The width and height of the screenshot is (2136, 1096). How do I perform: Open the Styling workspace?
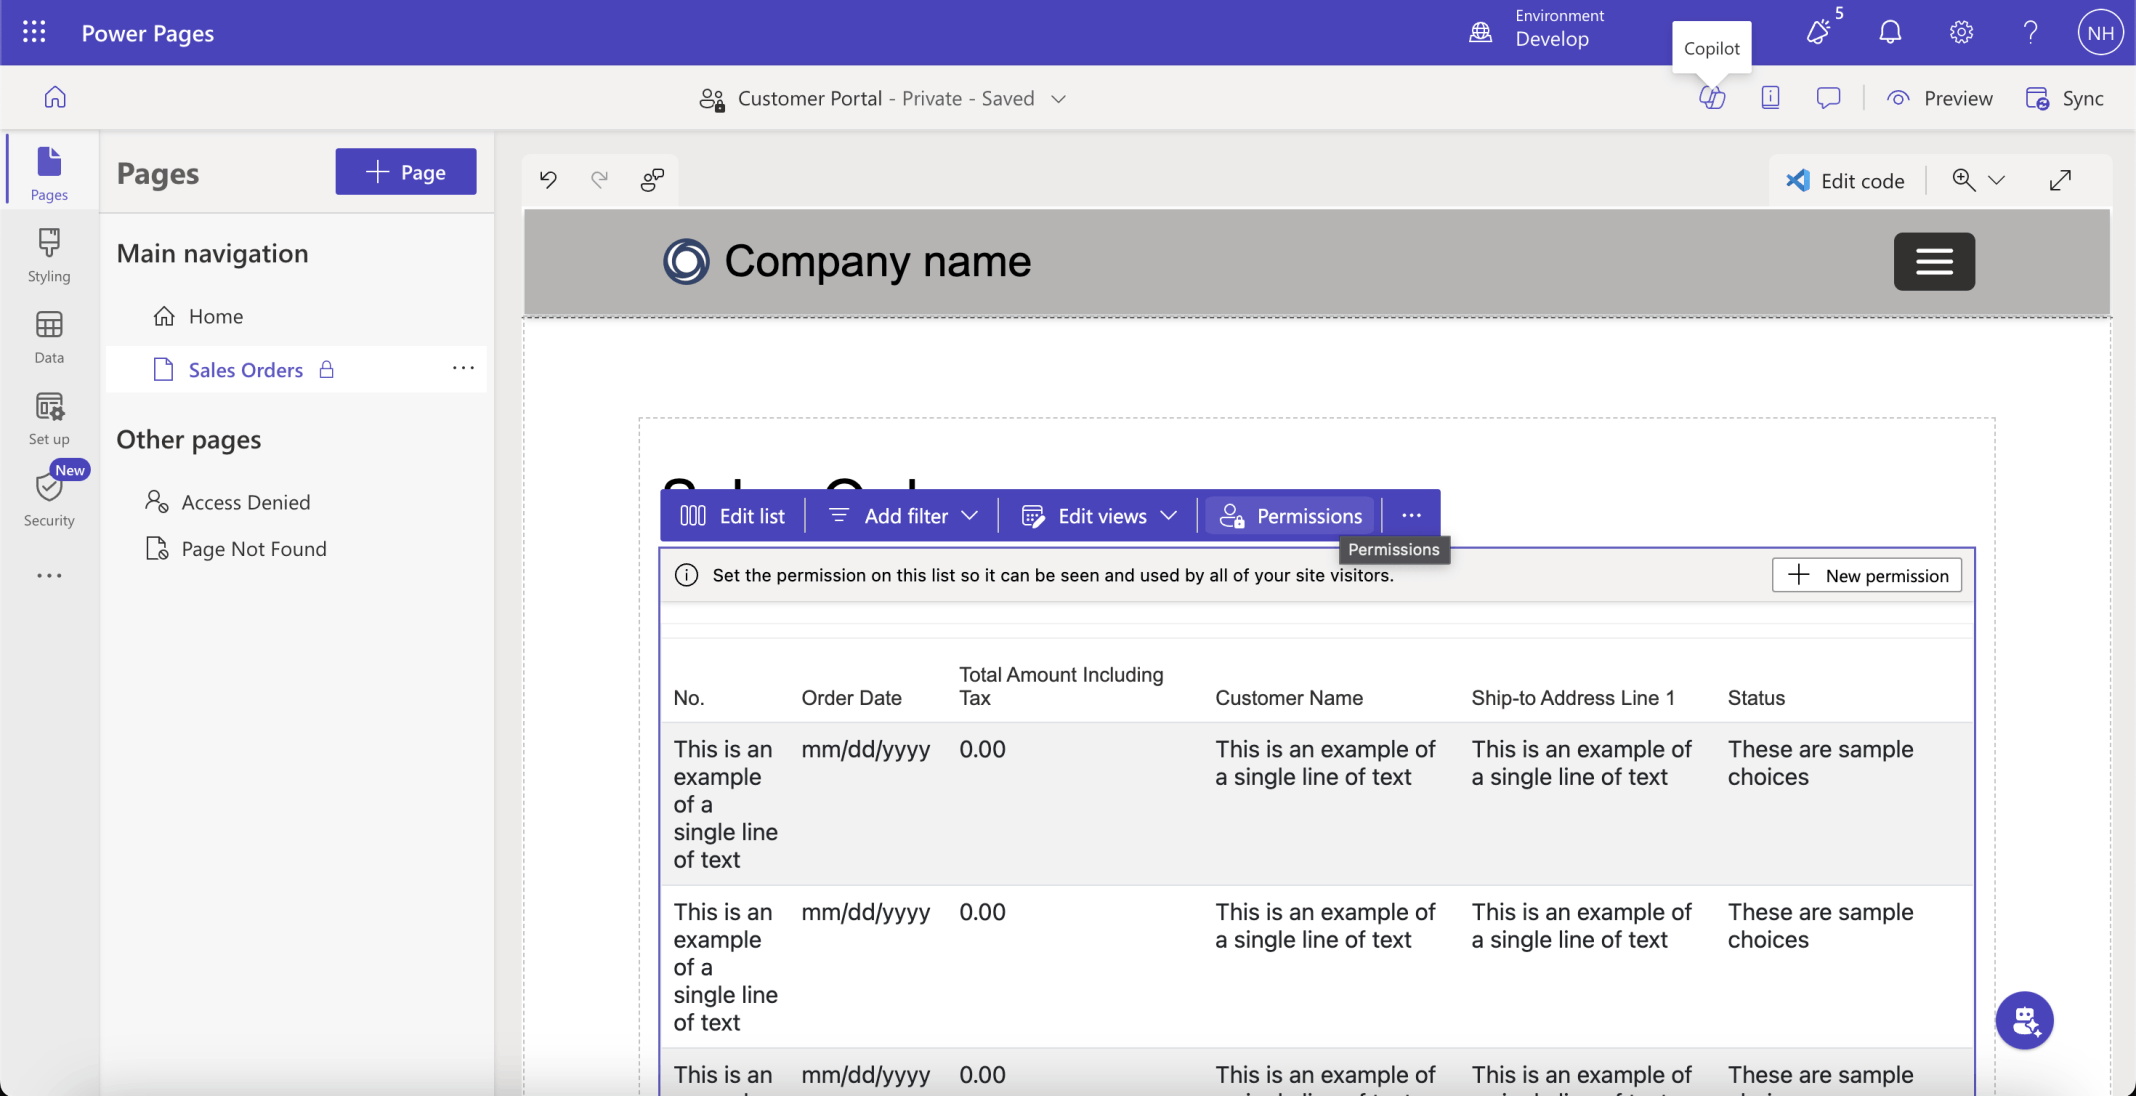(49, 255)
